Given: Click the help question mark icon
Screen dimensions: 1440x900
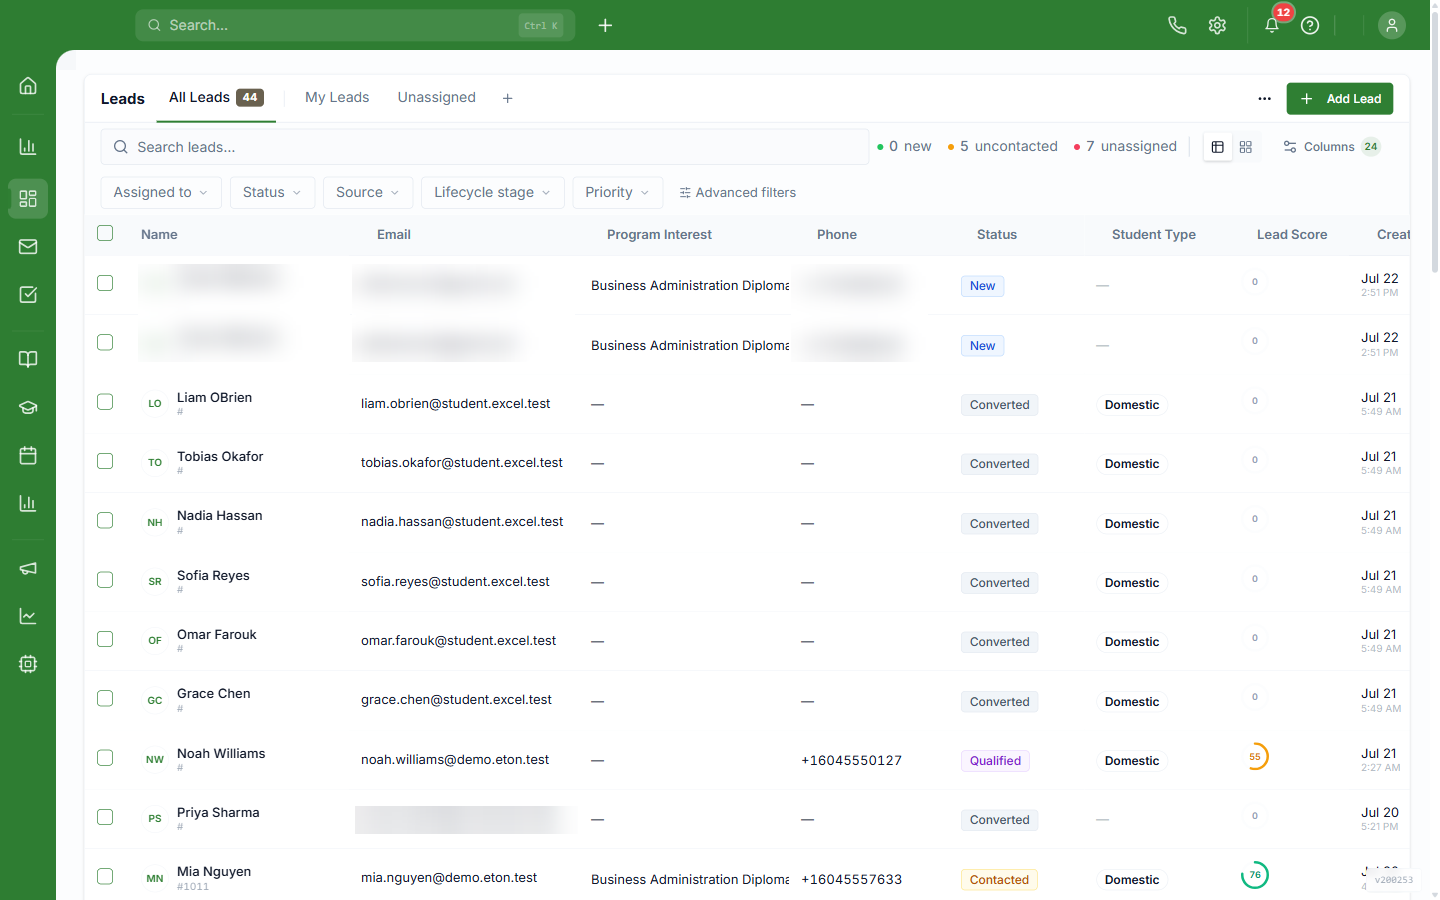Looking at the screenshot, I should pyautogui.click(x=1310, y=25).
